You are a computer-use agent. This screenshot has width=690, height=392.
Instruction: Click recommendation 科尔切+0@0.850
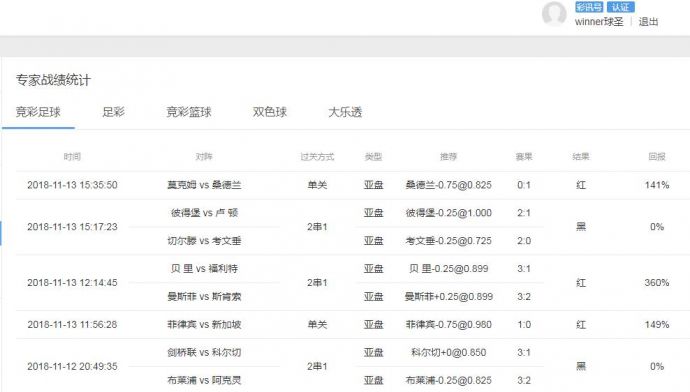[448, 352]
